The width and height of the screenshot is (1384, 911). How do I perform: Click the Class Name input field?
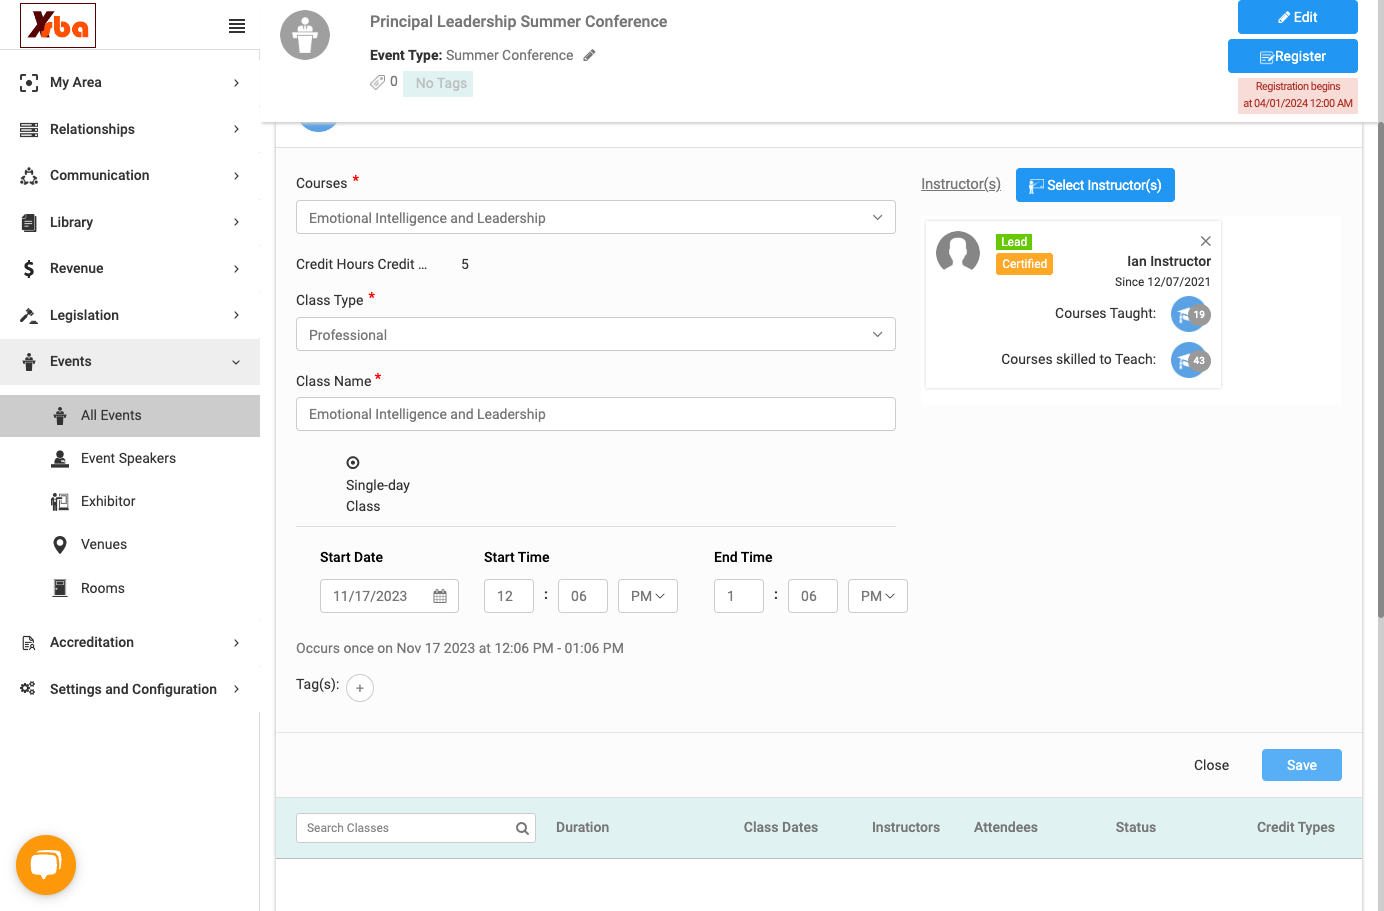[x=596, y=414]
